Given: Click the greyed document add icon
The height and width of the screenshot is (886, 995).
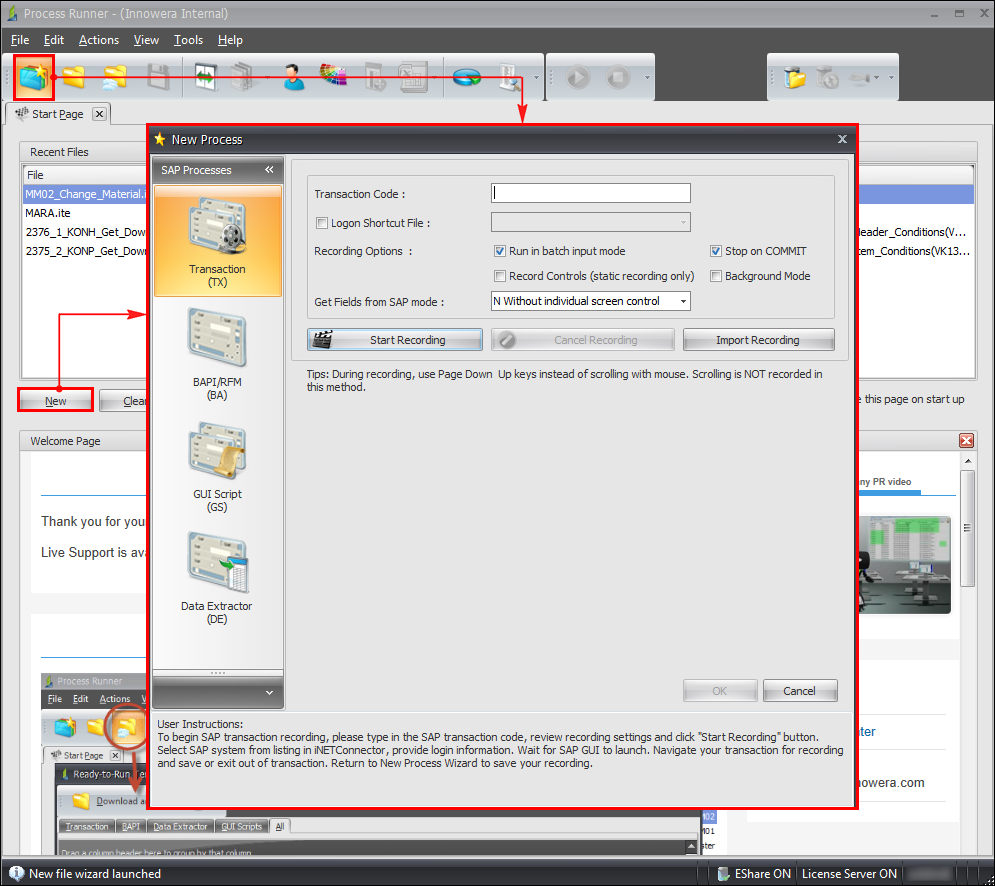Looking at the screenshot, I should click(375, 77).
